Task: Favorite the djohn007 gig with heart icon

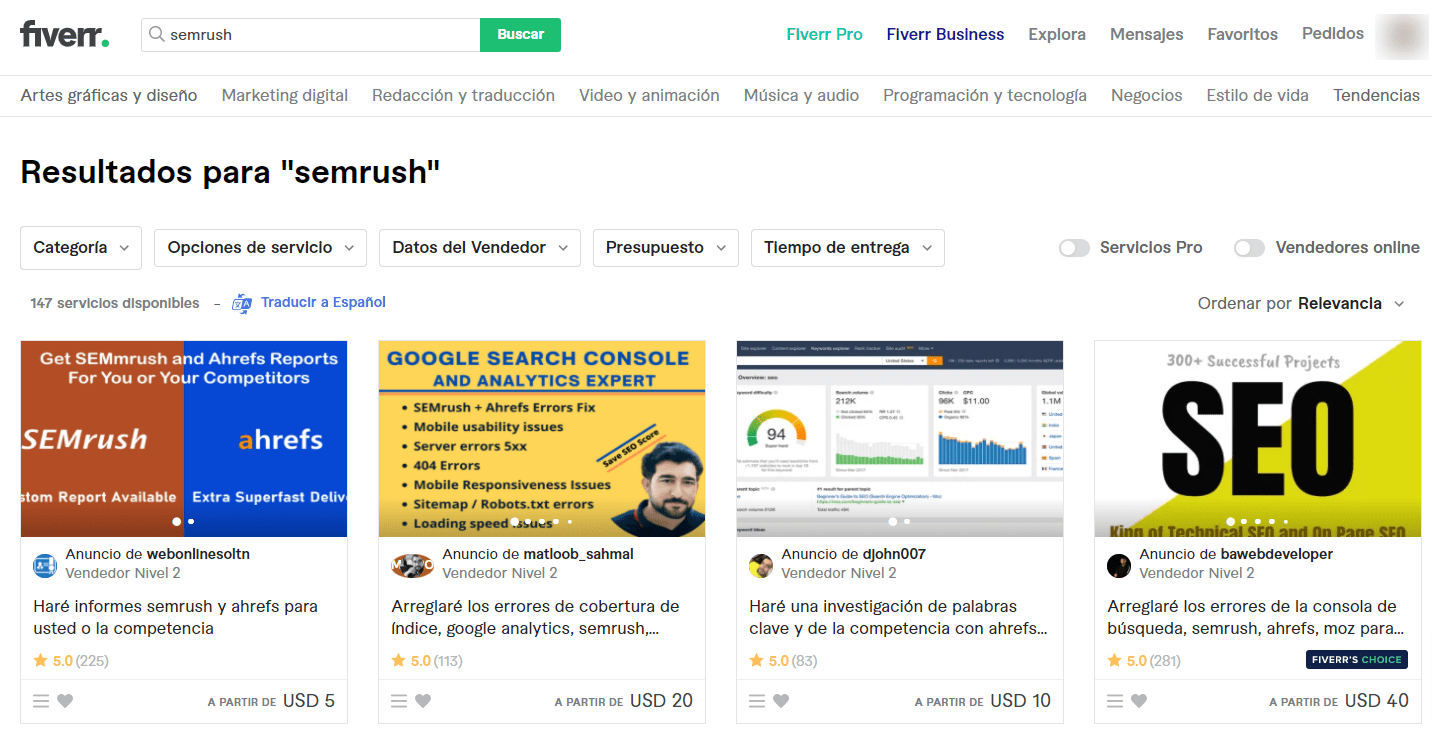Action: 781,701
